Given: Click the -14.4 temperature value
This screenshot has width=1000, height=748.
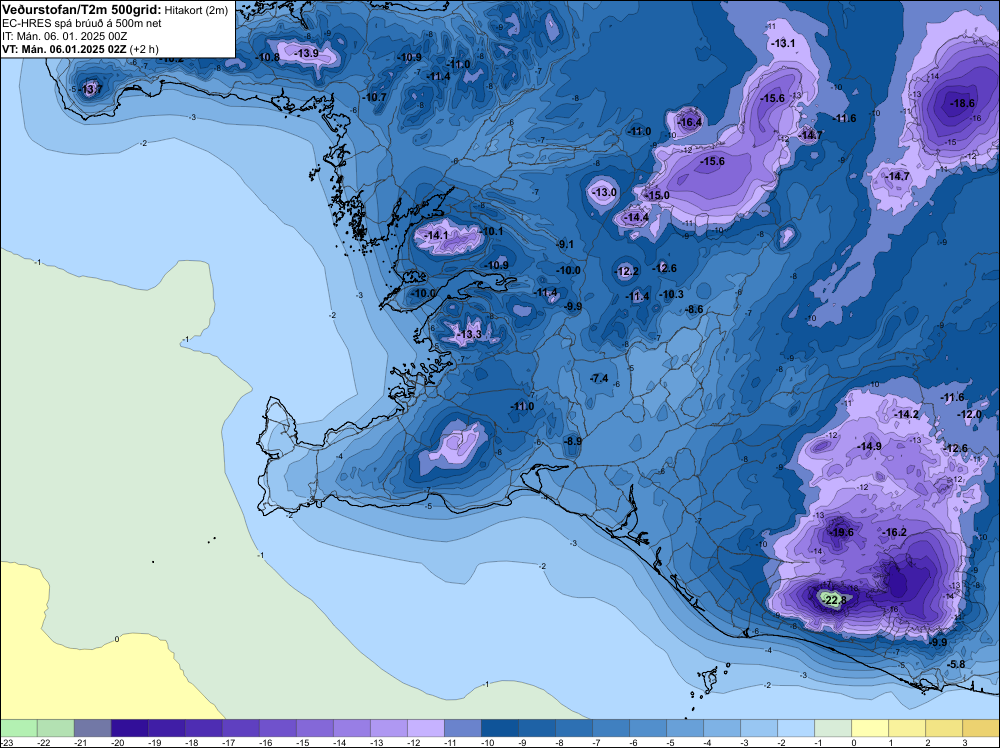Looking at the screenshot, I should click(636, 217).
